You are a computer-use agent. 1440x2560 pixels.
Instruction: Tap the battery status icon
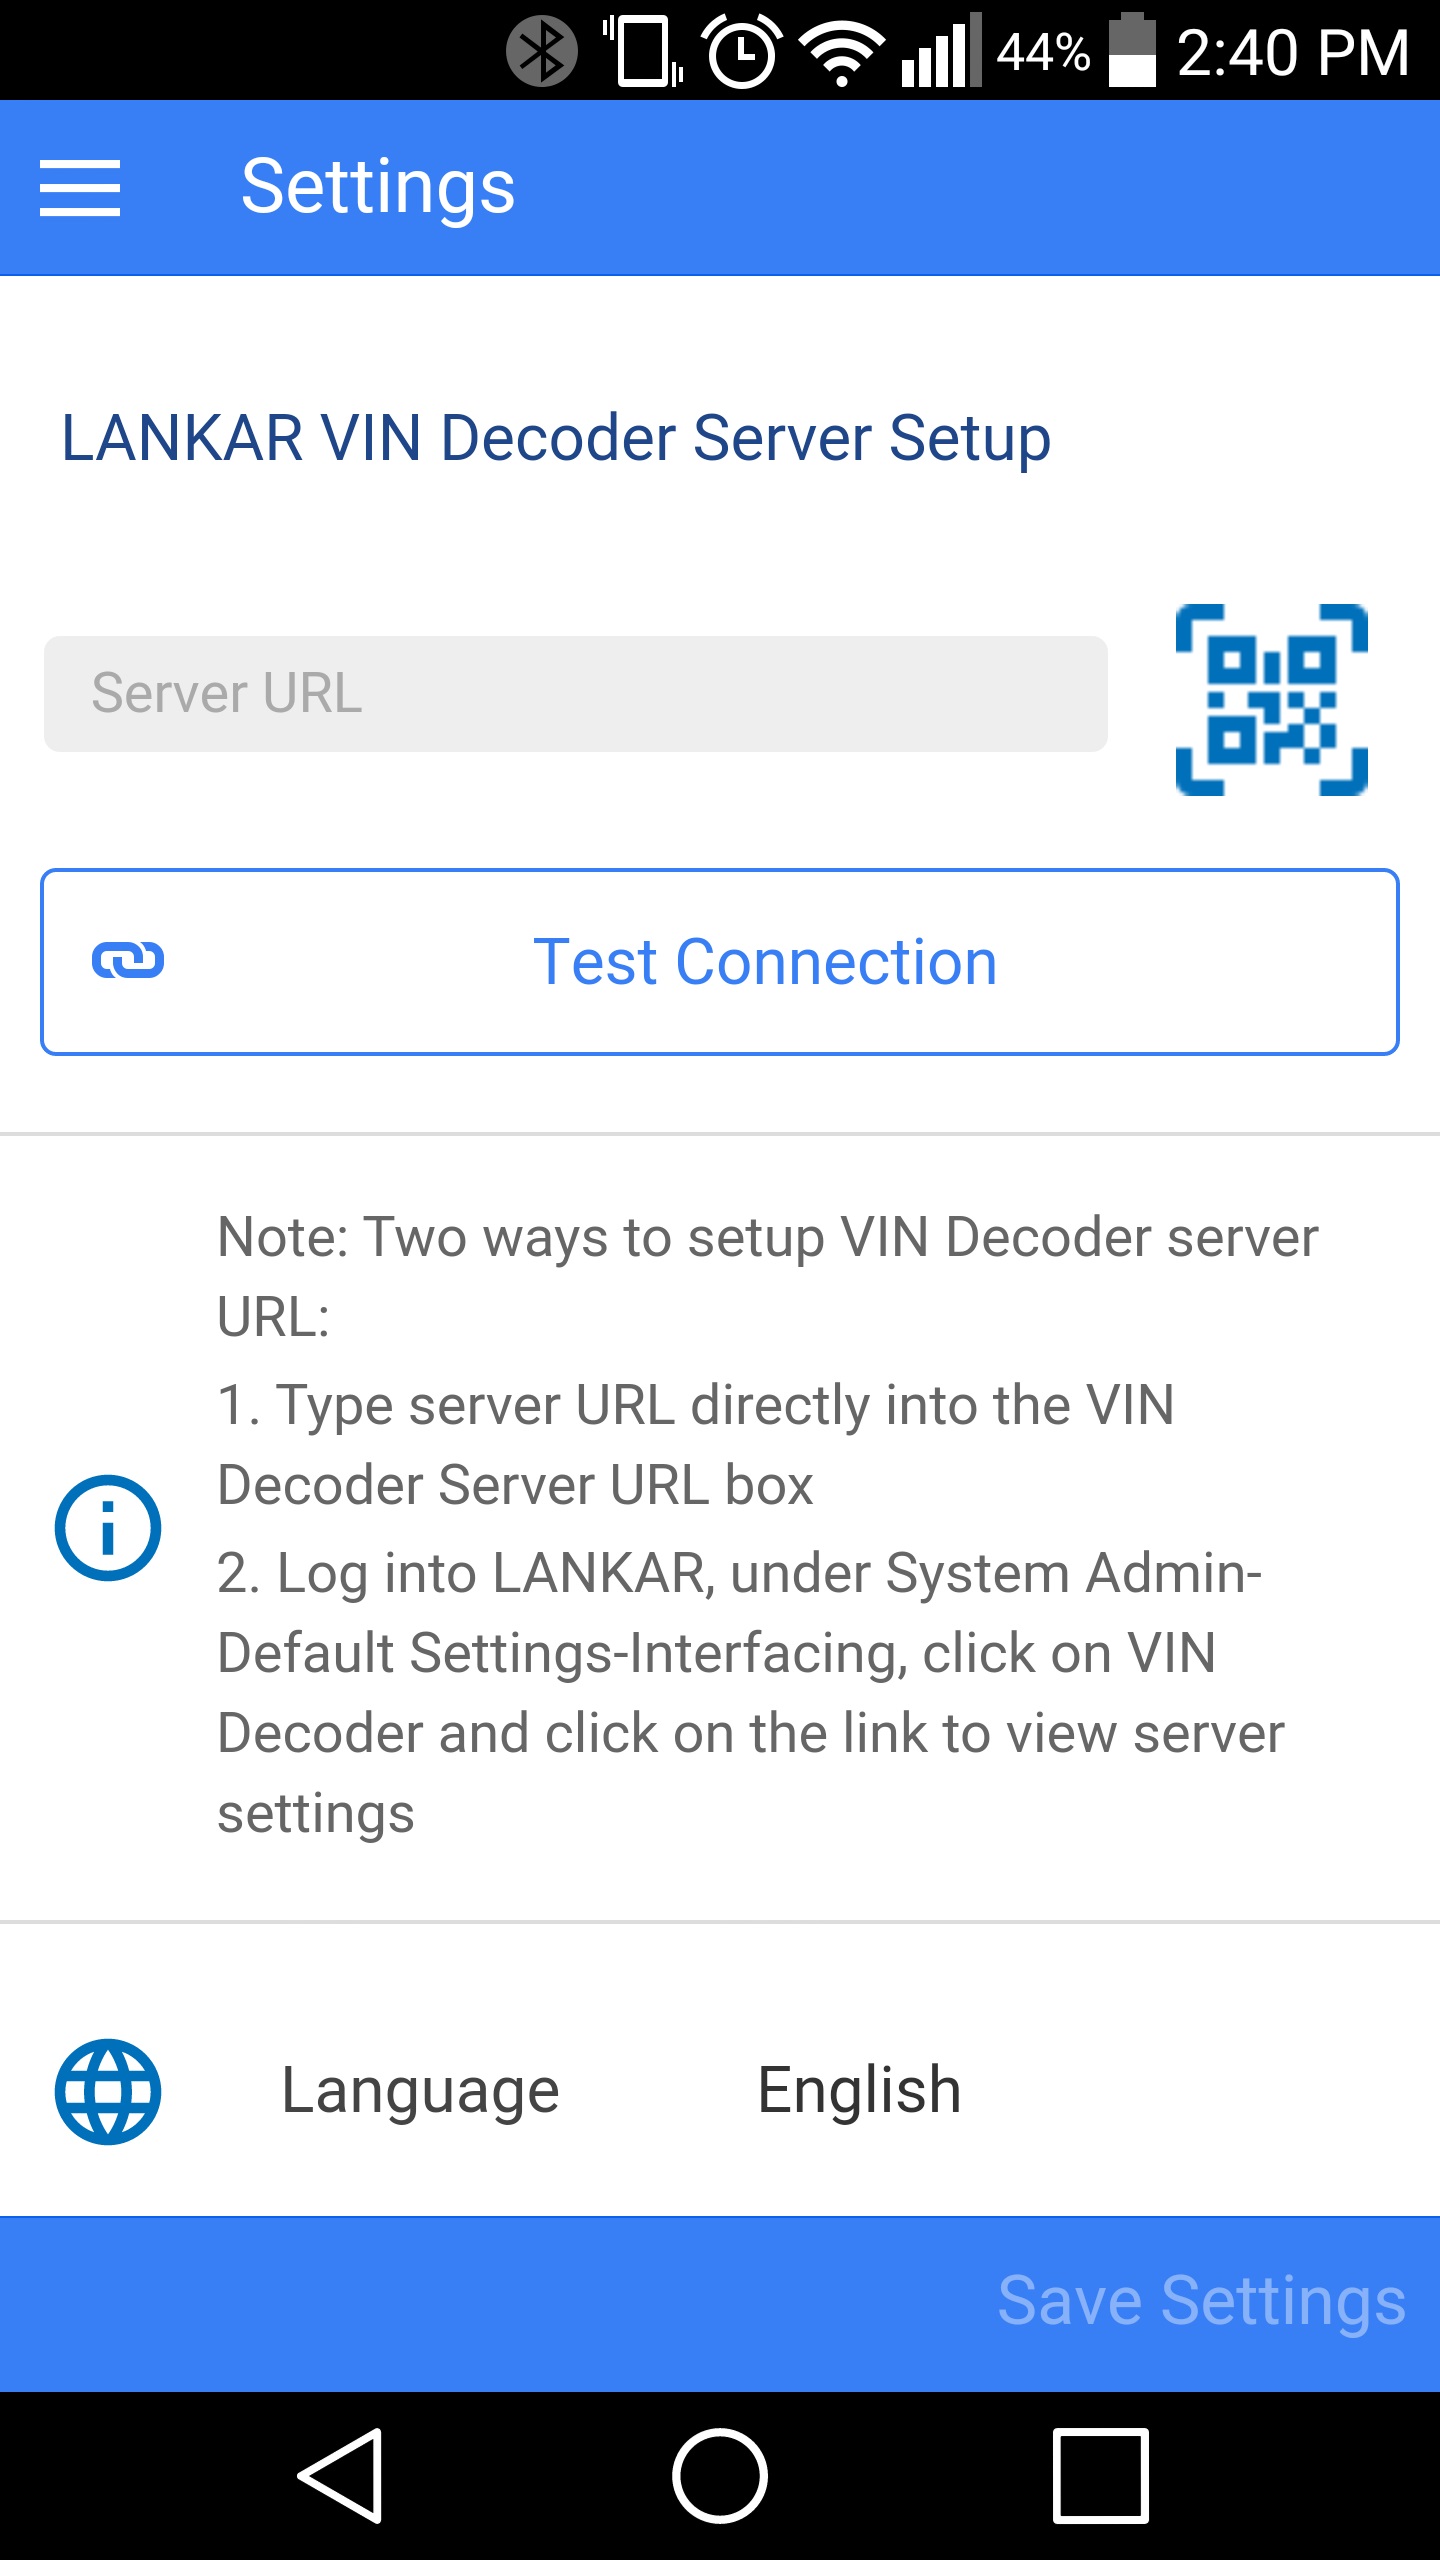point(1132,52)
